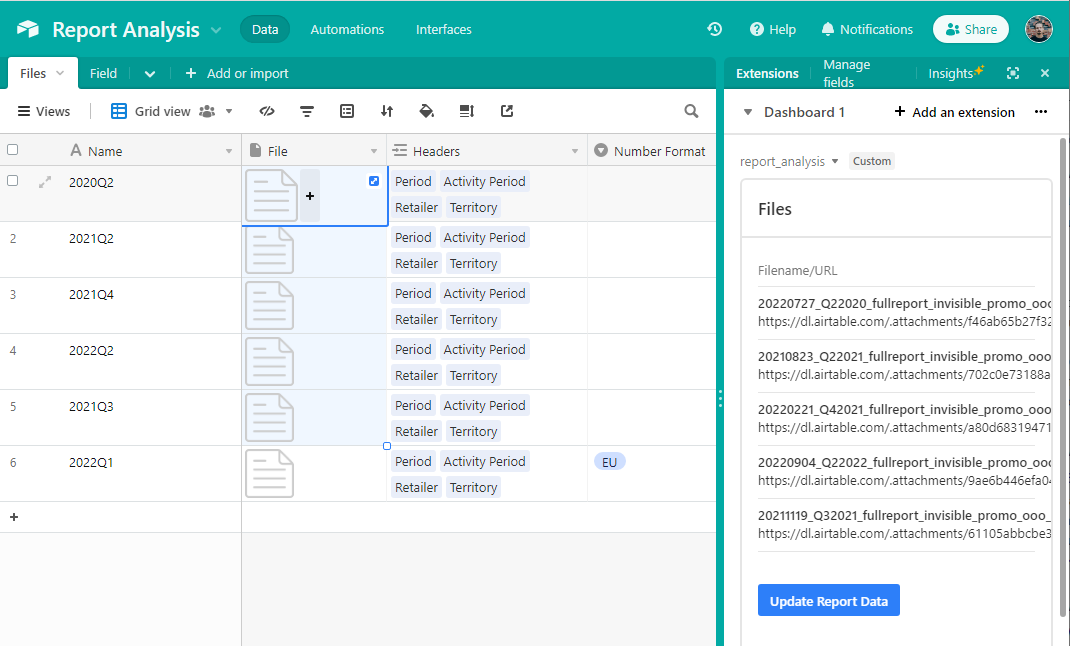Click Territory tag in 2022Q2 row

pyautogui.click(x=473, y=375)
